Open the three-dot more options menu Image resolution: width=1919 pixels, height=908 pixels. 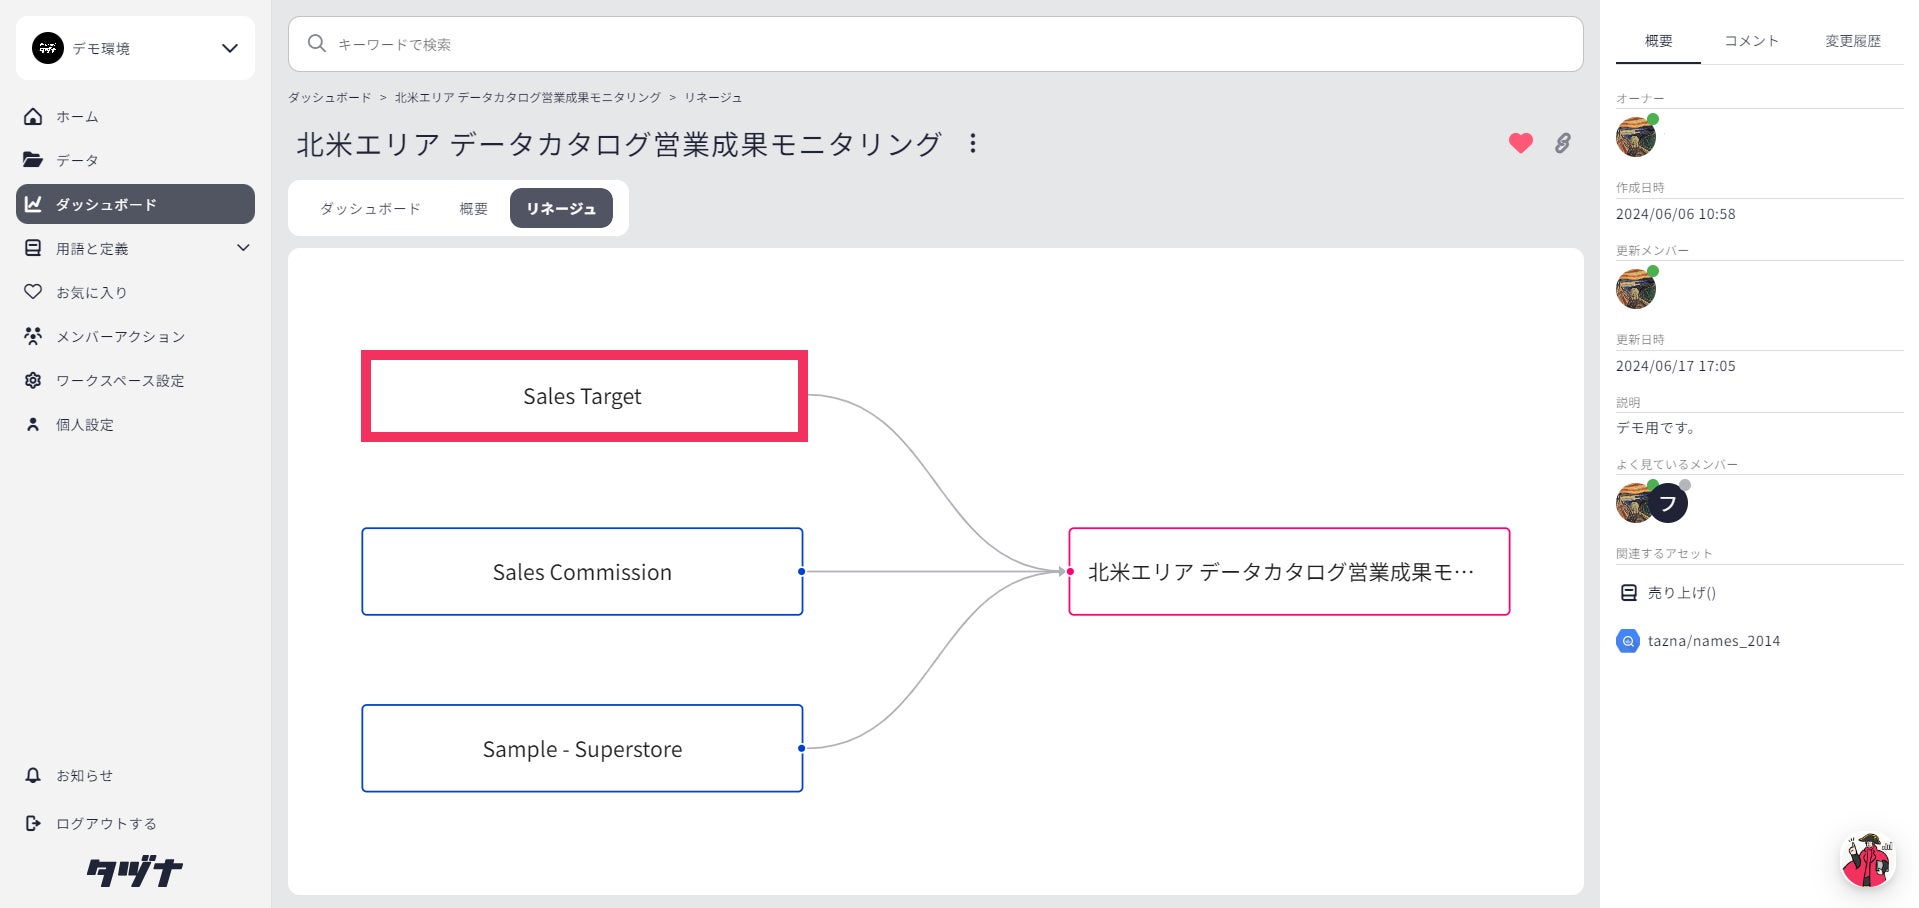point(972,143)
